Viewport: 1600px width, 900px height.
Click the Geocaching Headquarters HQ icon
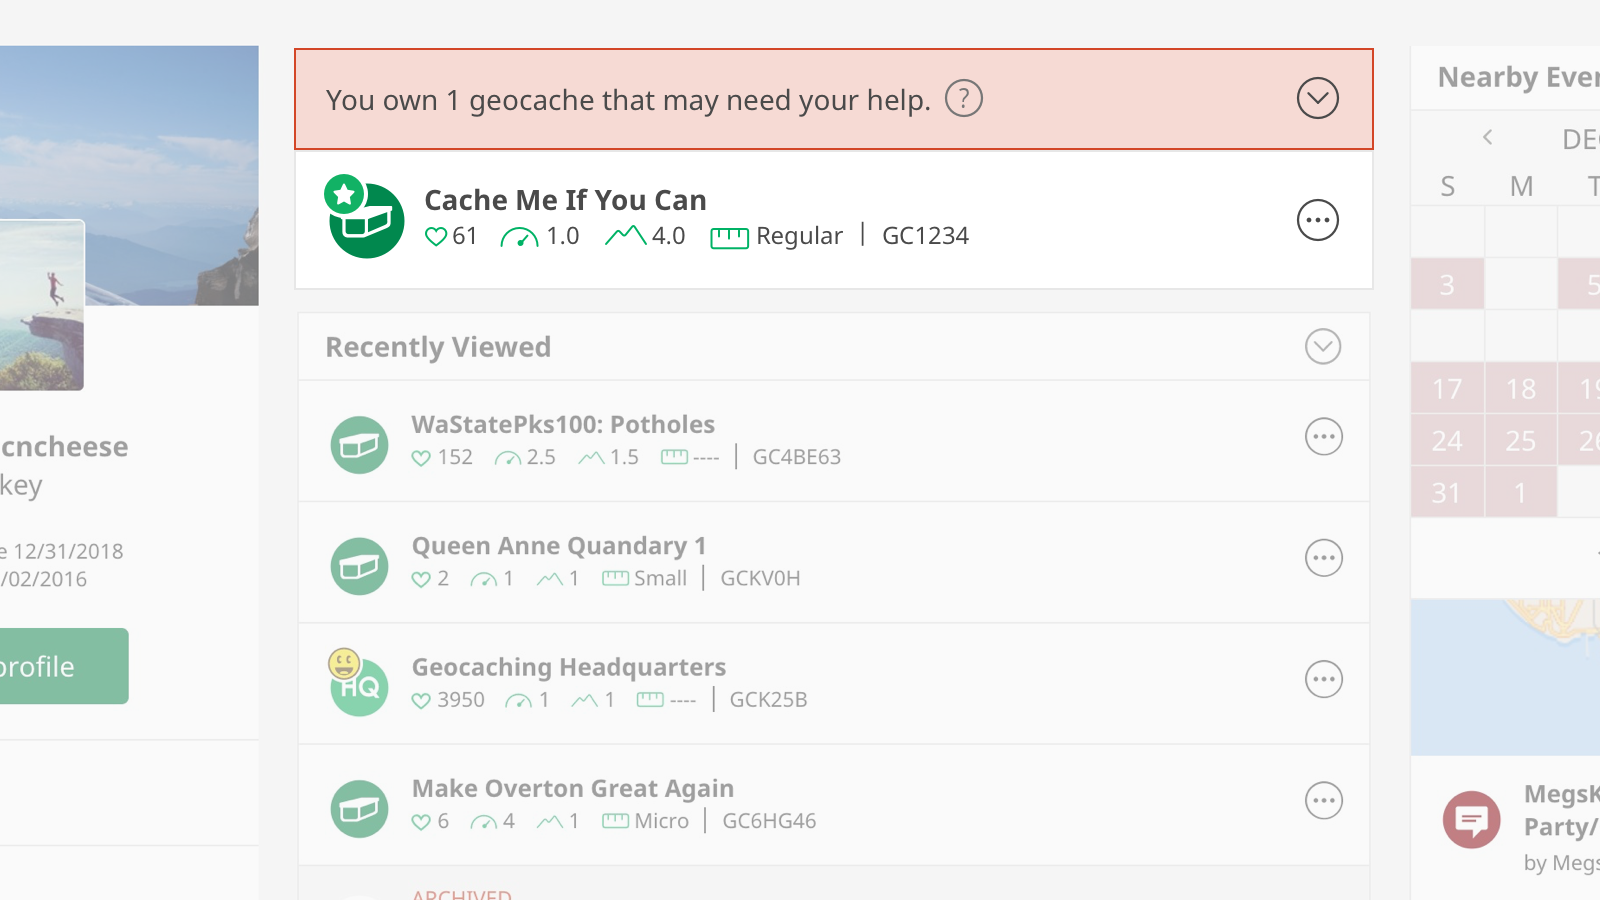click(359, 685)
